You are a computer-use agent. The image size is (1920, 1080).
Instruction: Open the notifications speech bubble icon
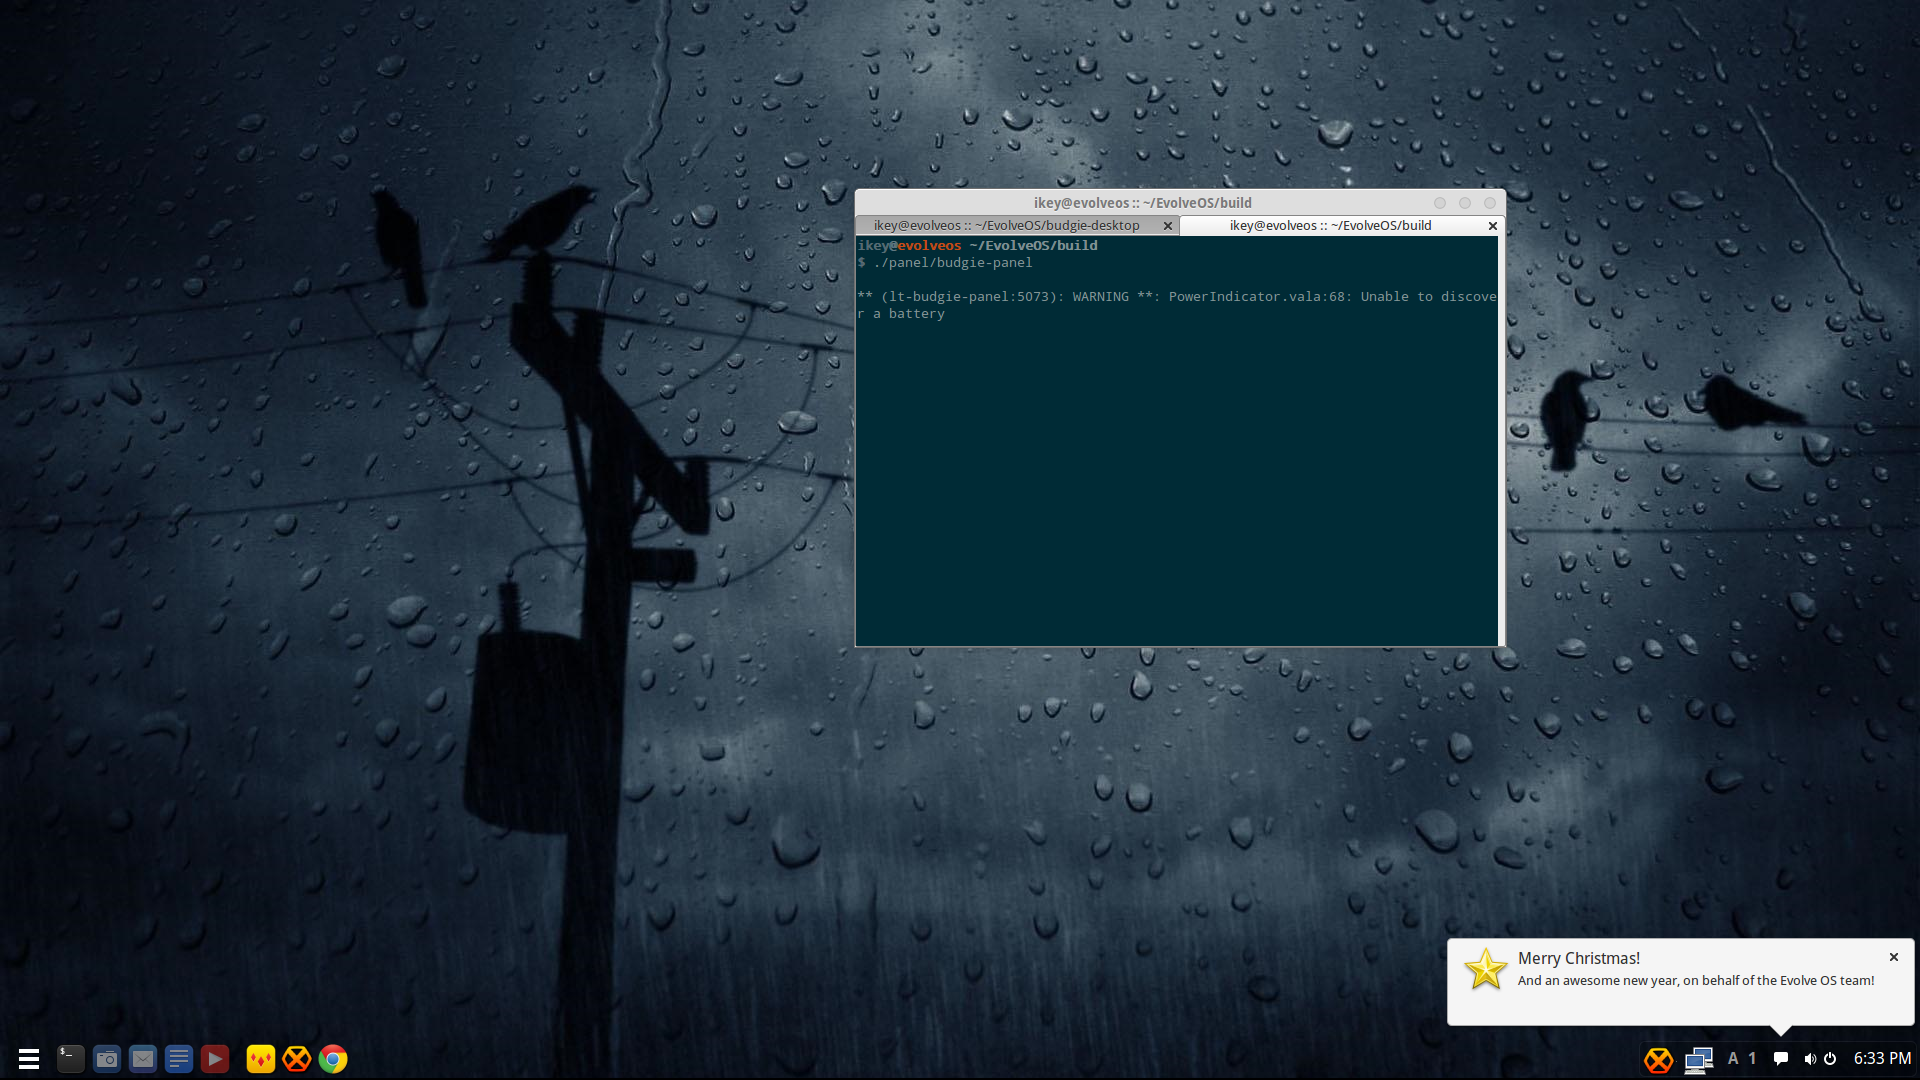coord(1781,1058)
